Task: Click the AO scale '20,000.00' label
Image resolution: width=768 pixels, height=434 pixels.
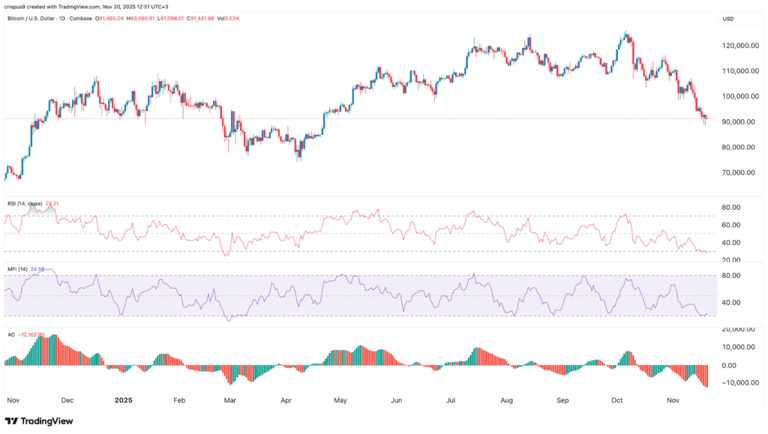Action: click(739, 330)
